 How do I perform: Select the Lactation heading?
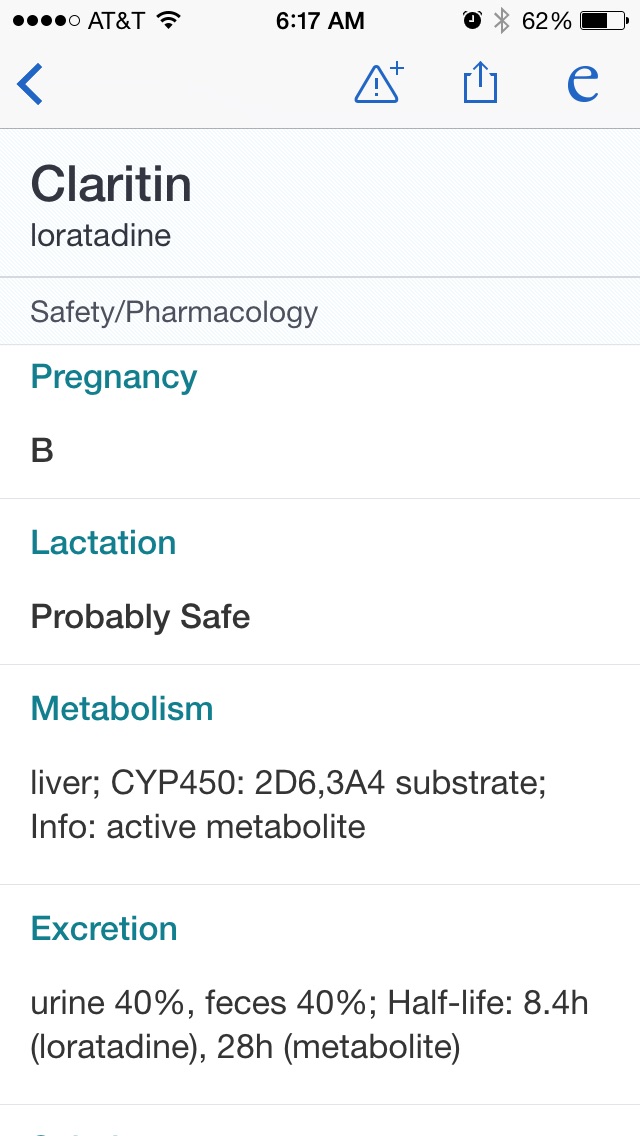tap(104, 542)
